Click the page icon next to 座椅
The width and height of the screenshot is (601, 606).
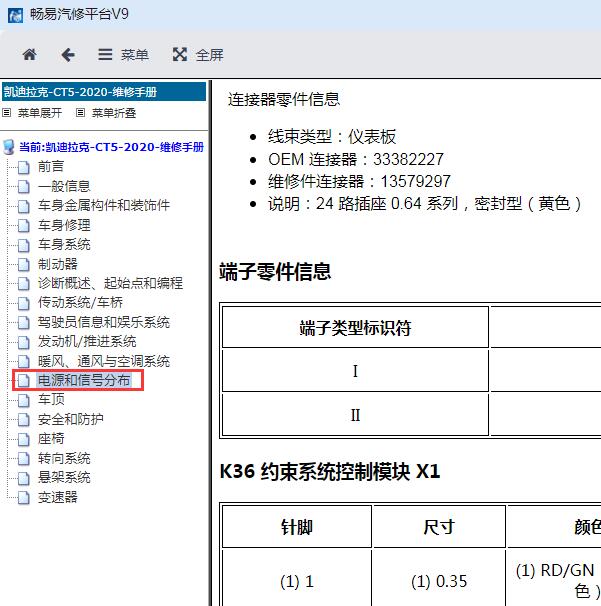pos(24,439)
